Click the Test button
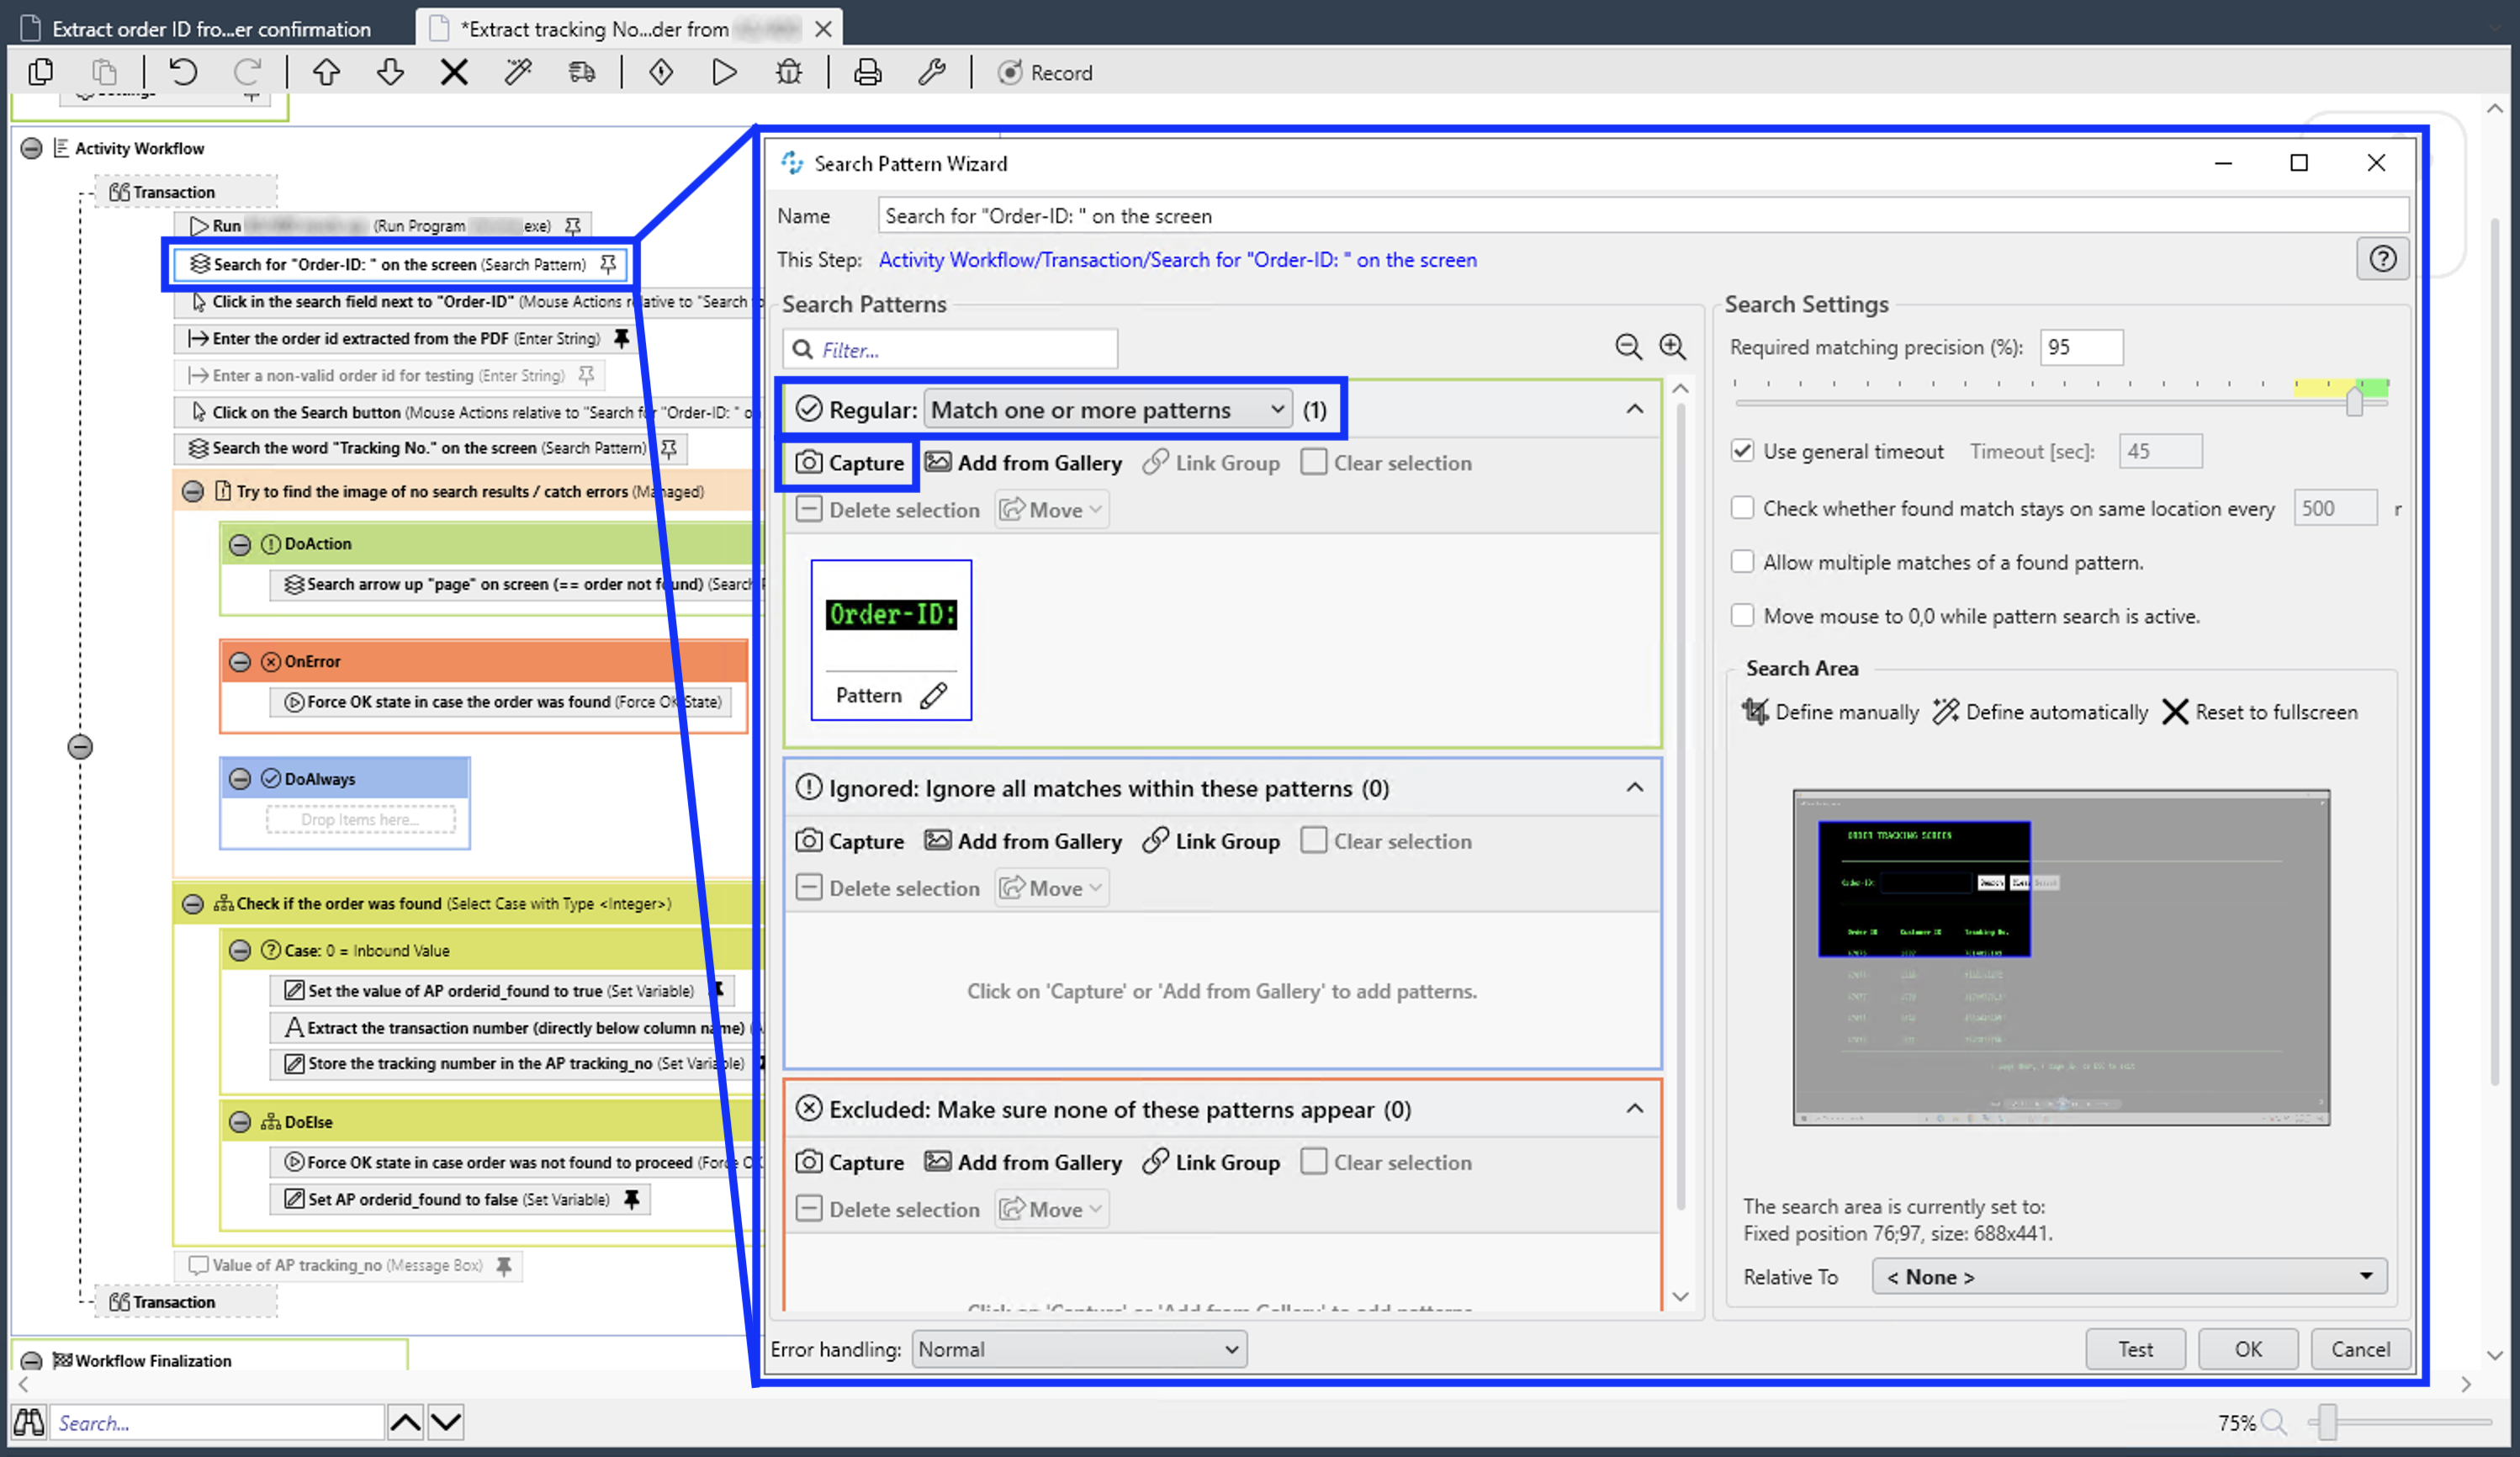The image size is (2520, 1457). pos(2134,1349)
